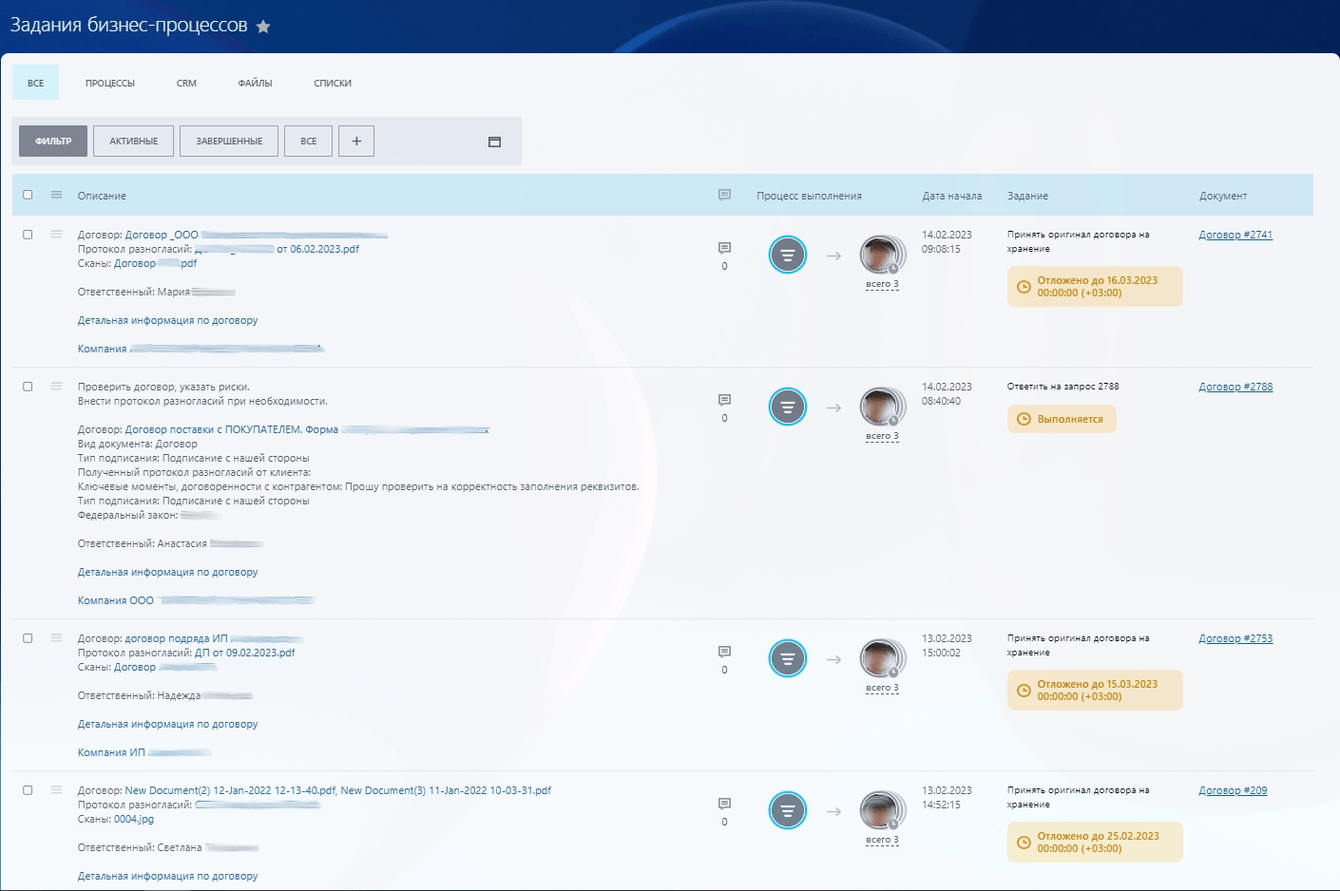This screenshot has height=891, width=1340.
Task: Click the 'Отложено до 25.02.2023' status badge
Action: pos(1095,842)
